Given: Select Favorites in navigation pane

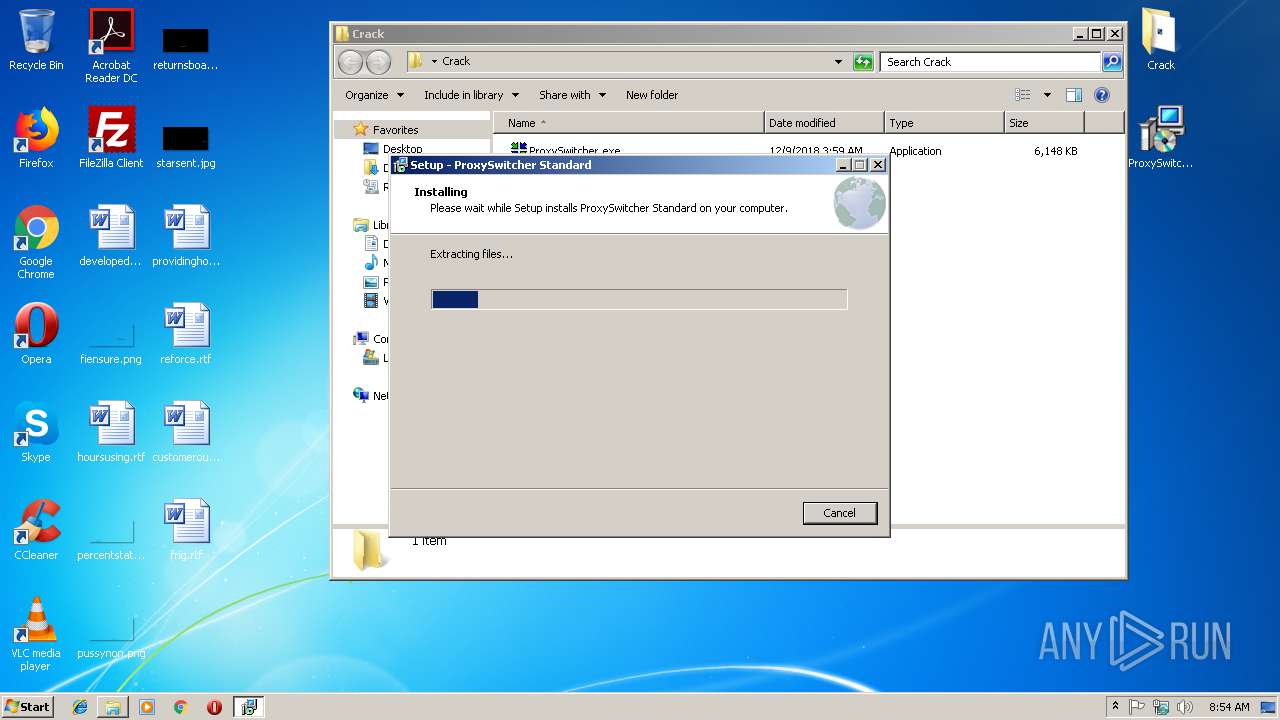Looking at the screenshot, I should click(395, 130).
